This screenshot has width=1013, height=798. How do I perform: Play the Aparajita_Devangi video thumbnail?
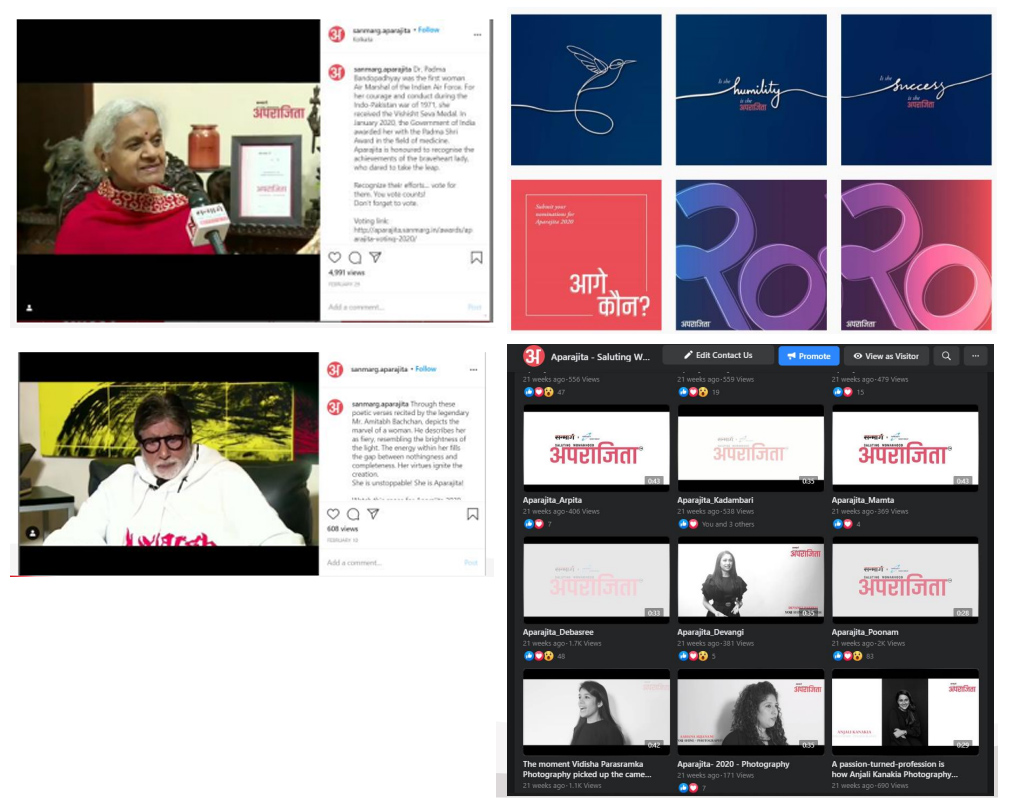click(x=751, y=580)
